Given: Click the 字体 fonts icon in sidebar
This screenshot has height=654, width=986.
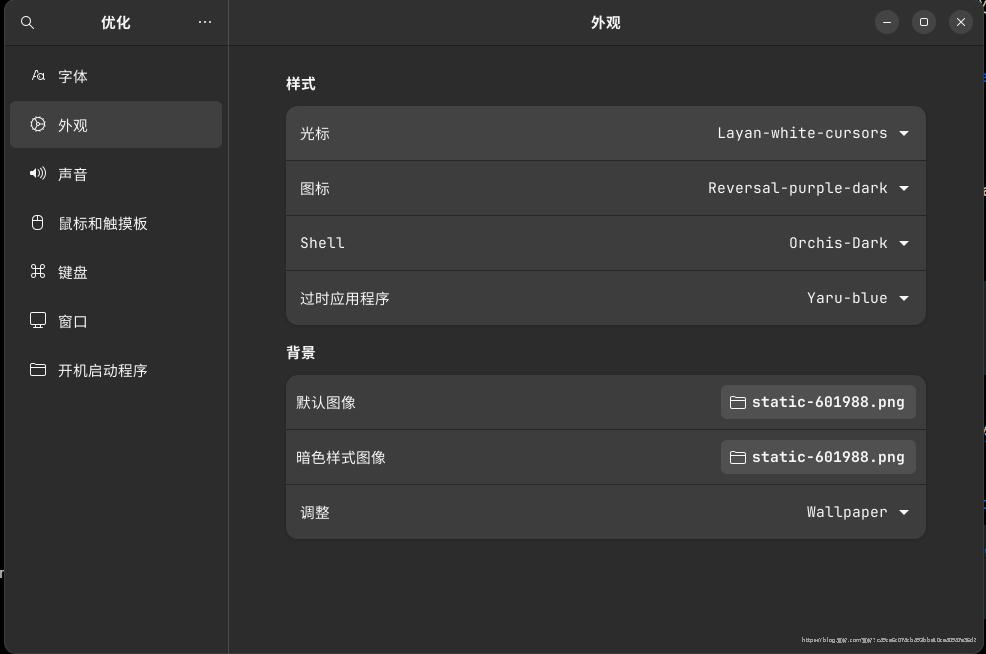Looking at the screenshot, I should [x=38, y=75].
